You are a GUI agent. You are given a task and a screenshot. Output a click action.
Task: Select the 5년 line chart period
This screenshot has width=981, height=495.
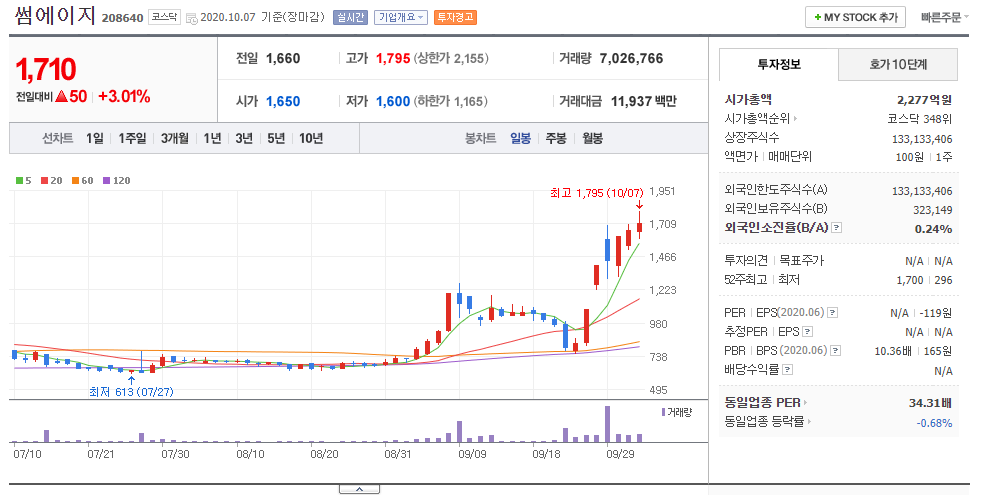[x=276, y=138]
